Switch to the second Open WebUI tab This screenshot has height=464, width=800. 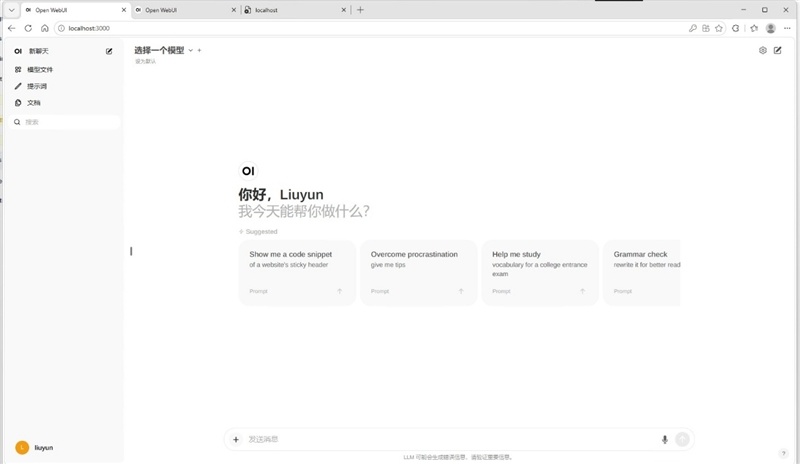(x=183, y=10)
